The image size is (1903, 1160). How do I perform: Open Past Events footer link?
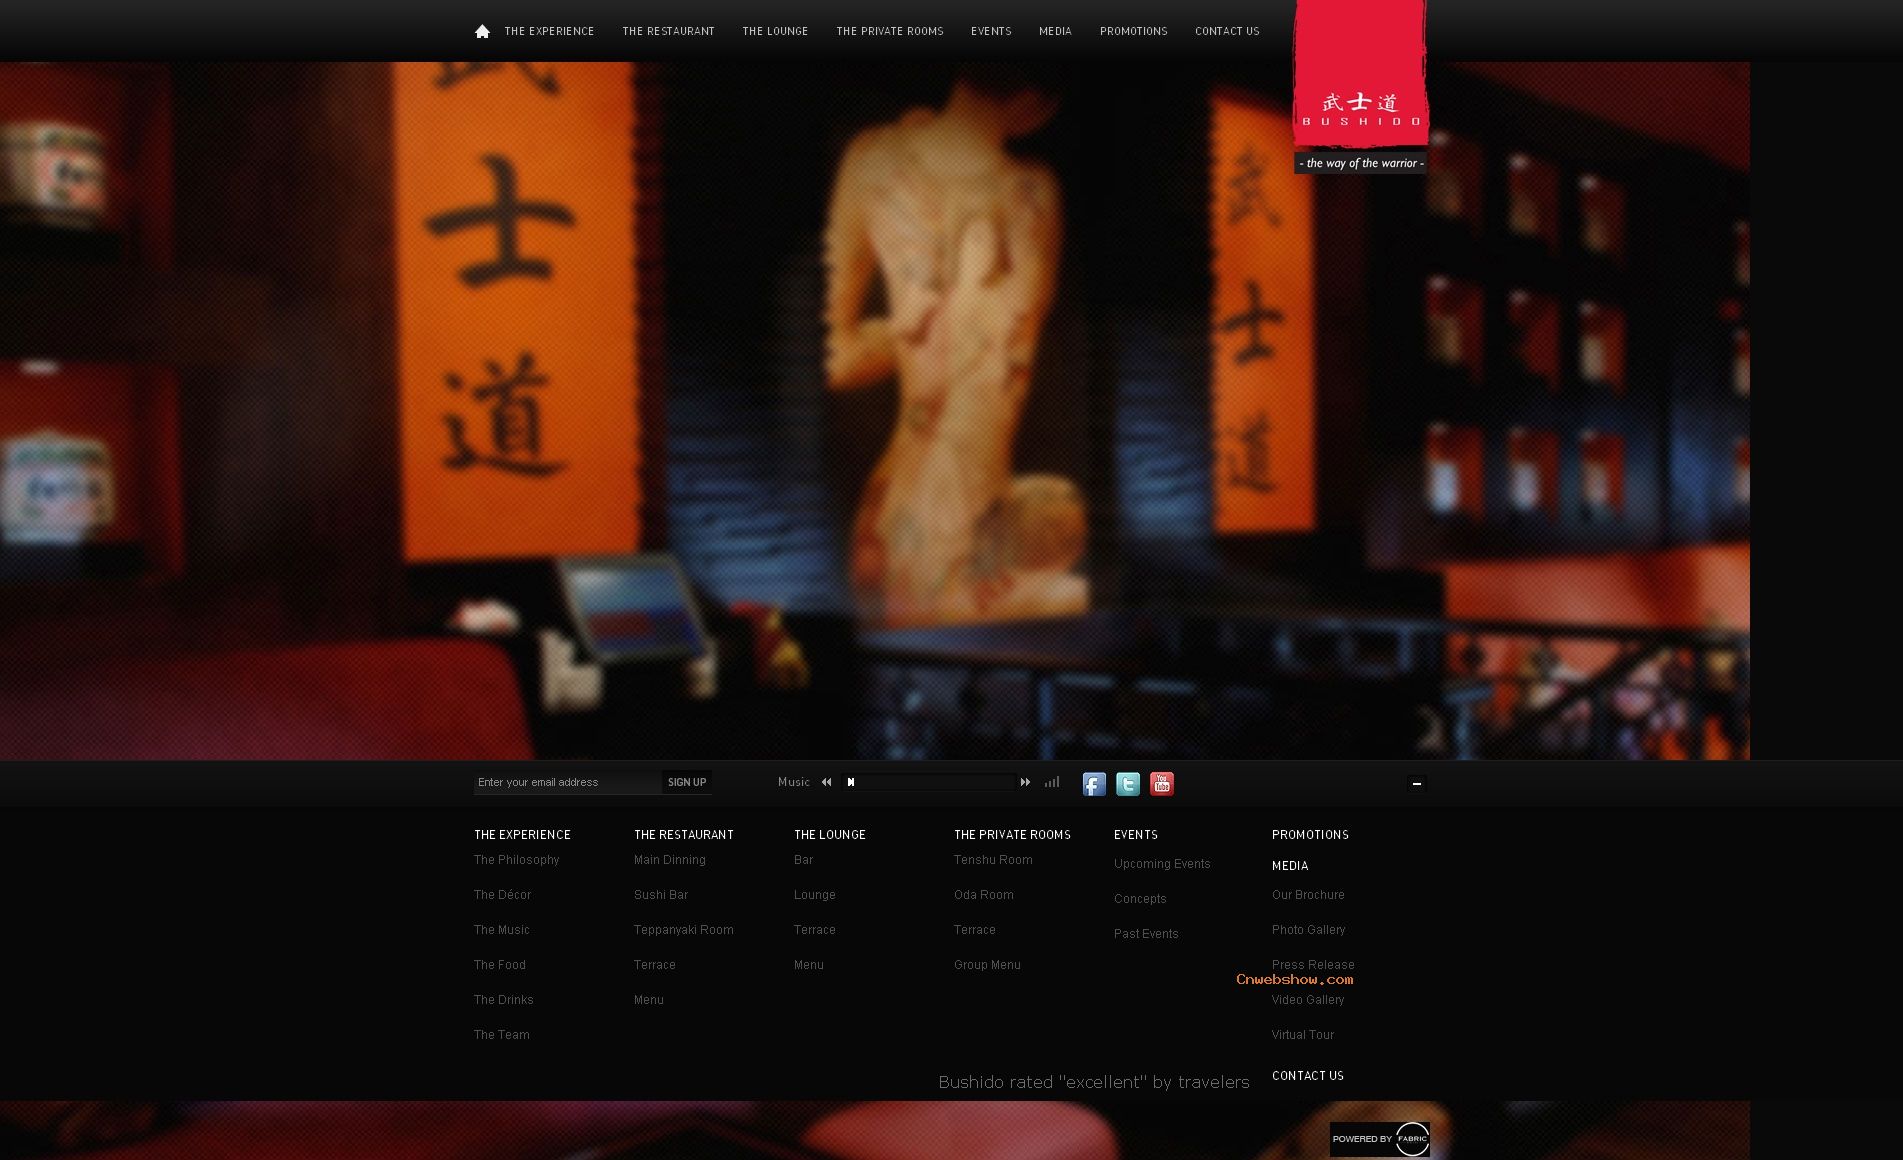tap(1146, 934)
